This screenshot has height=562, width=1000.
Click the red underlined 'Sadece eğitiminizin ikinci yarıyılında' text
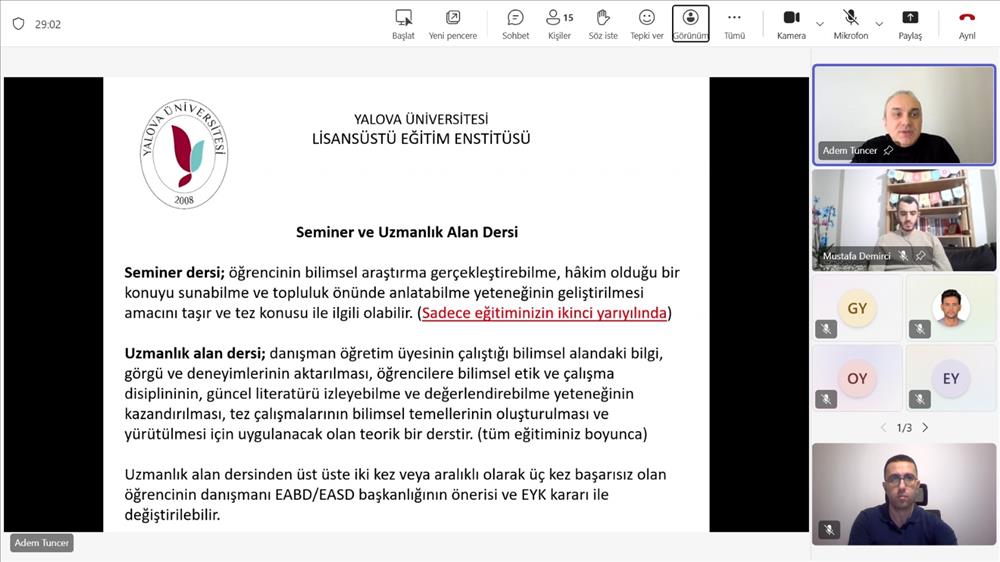tap(544, 313)
